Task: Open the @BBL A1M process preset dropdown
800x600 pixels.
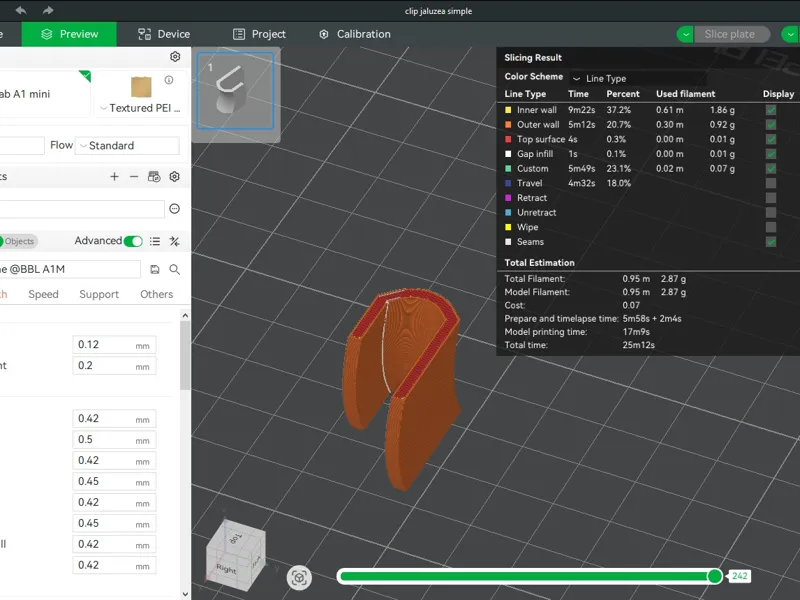Action: pyautogui.click(x=70, y=269)
